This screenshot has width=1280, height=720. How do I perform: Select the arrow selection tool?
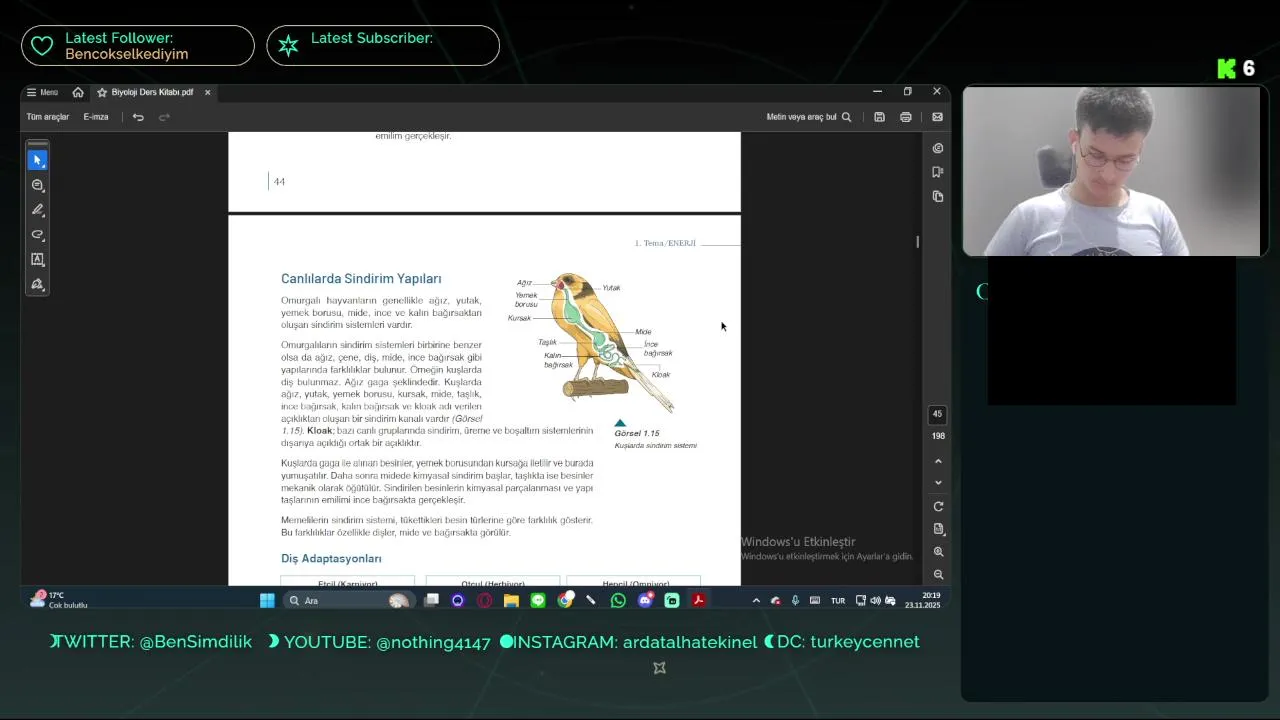pyautogui.click(x=38, y=160)
